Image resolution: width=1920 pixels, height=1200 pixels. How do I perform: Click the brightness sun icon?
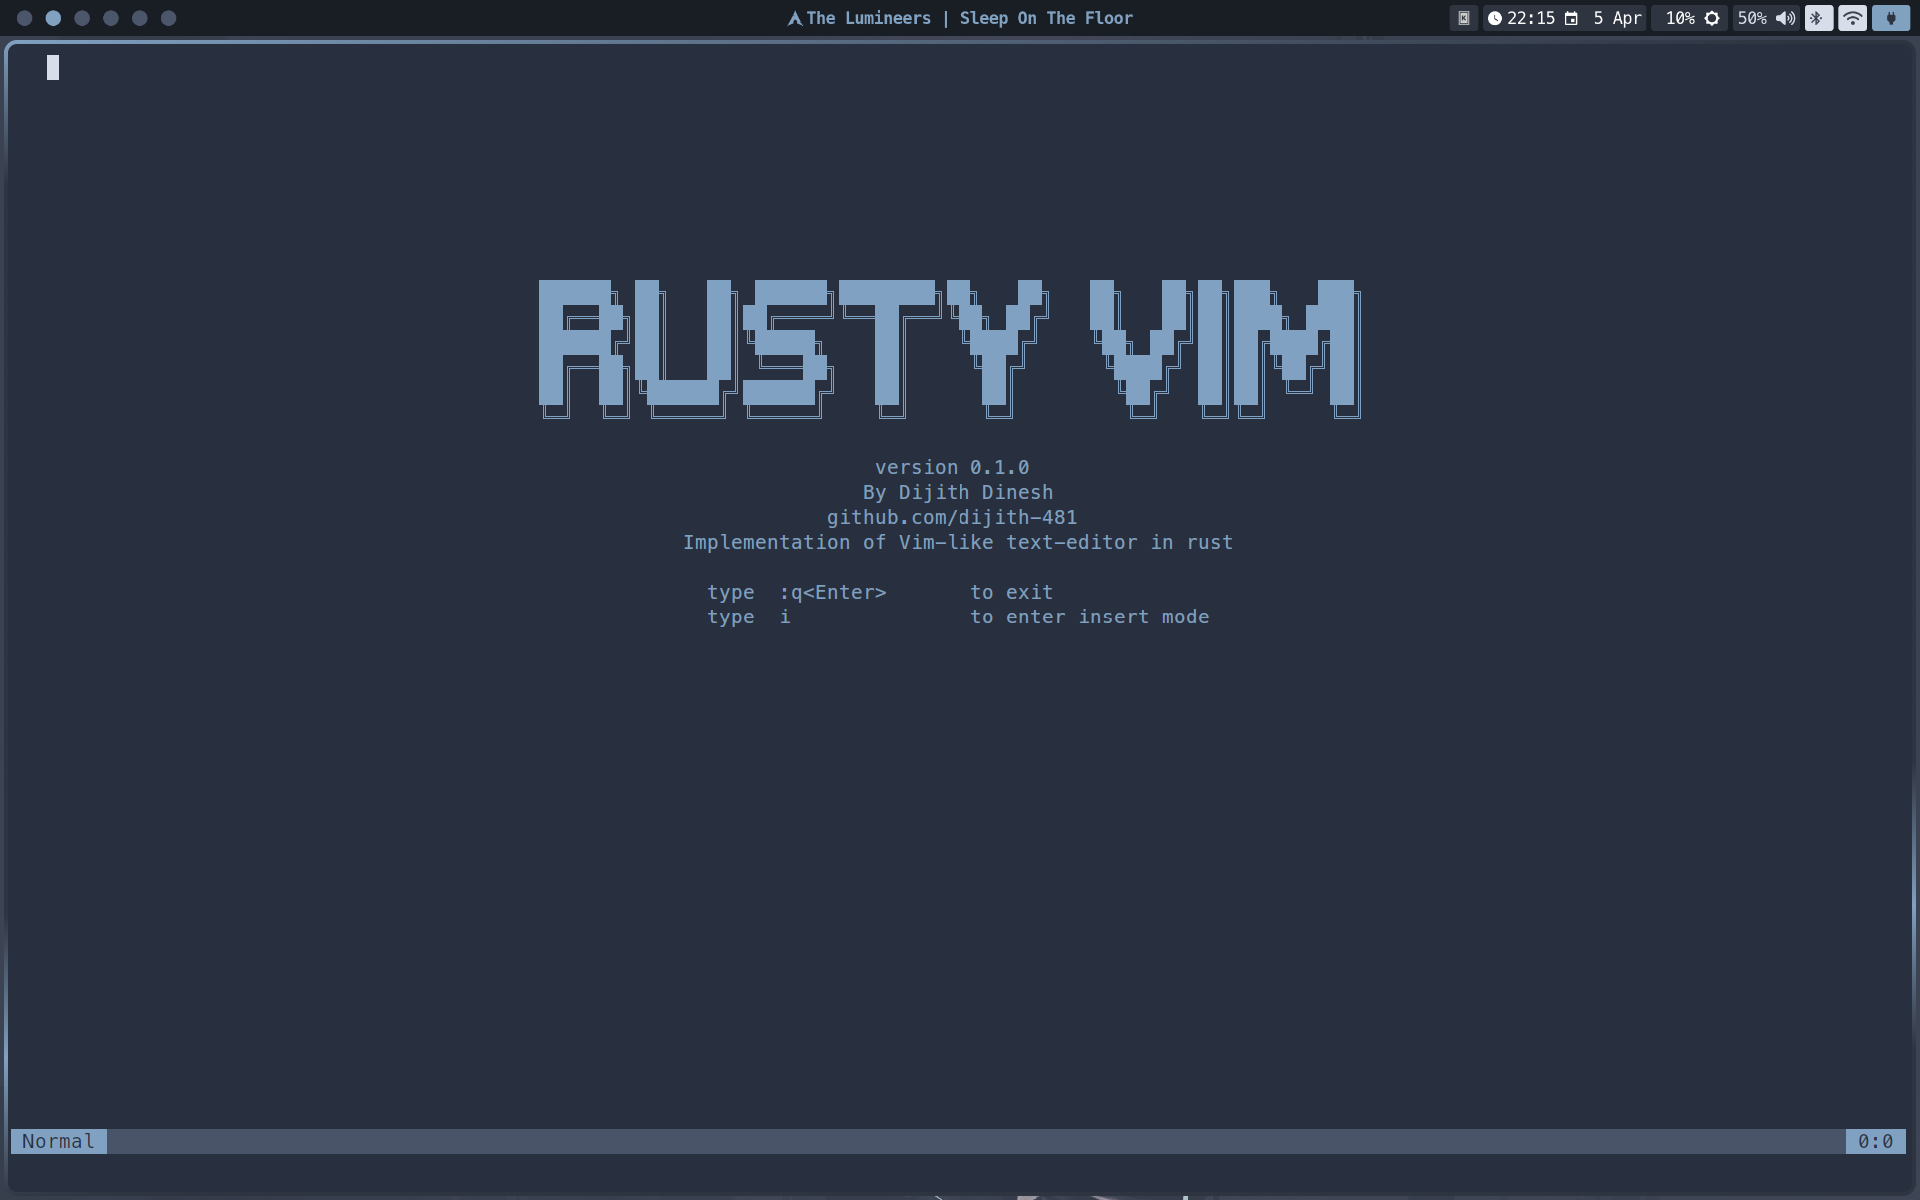click(1712, 18)
